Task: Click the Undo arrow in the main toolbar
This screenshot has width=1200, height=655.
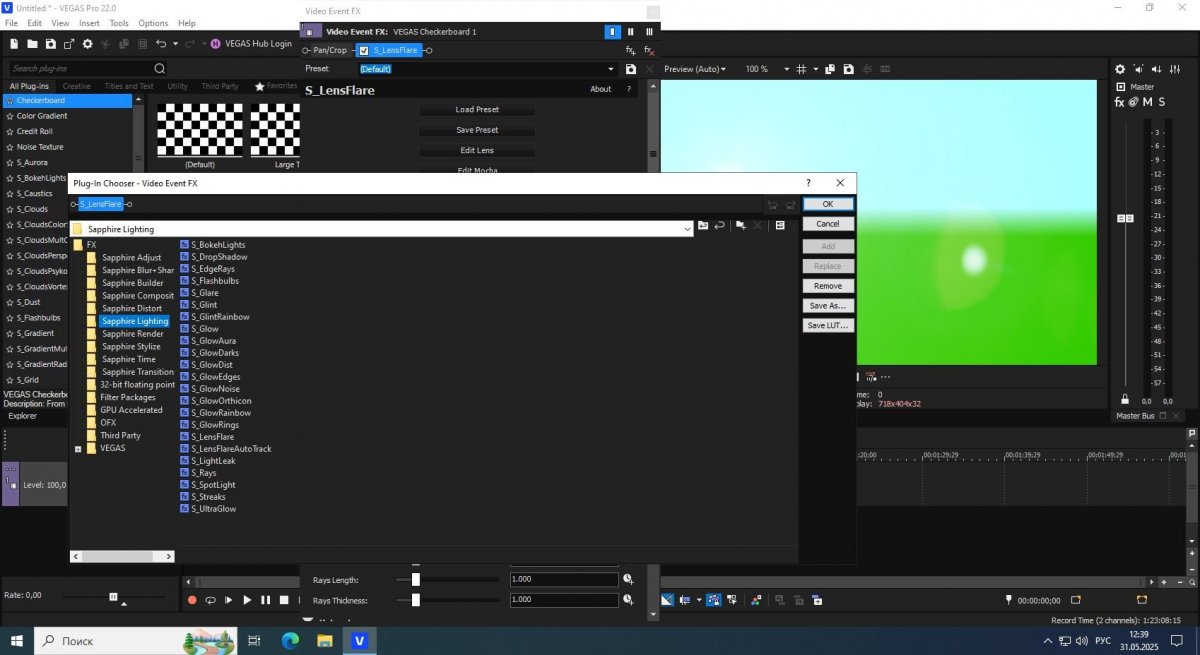Action: (x=160, y=44)
